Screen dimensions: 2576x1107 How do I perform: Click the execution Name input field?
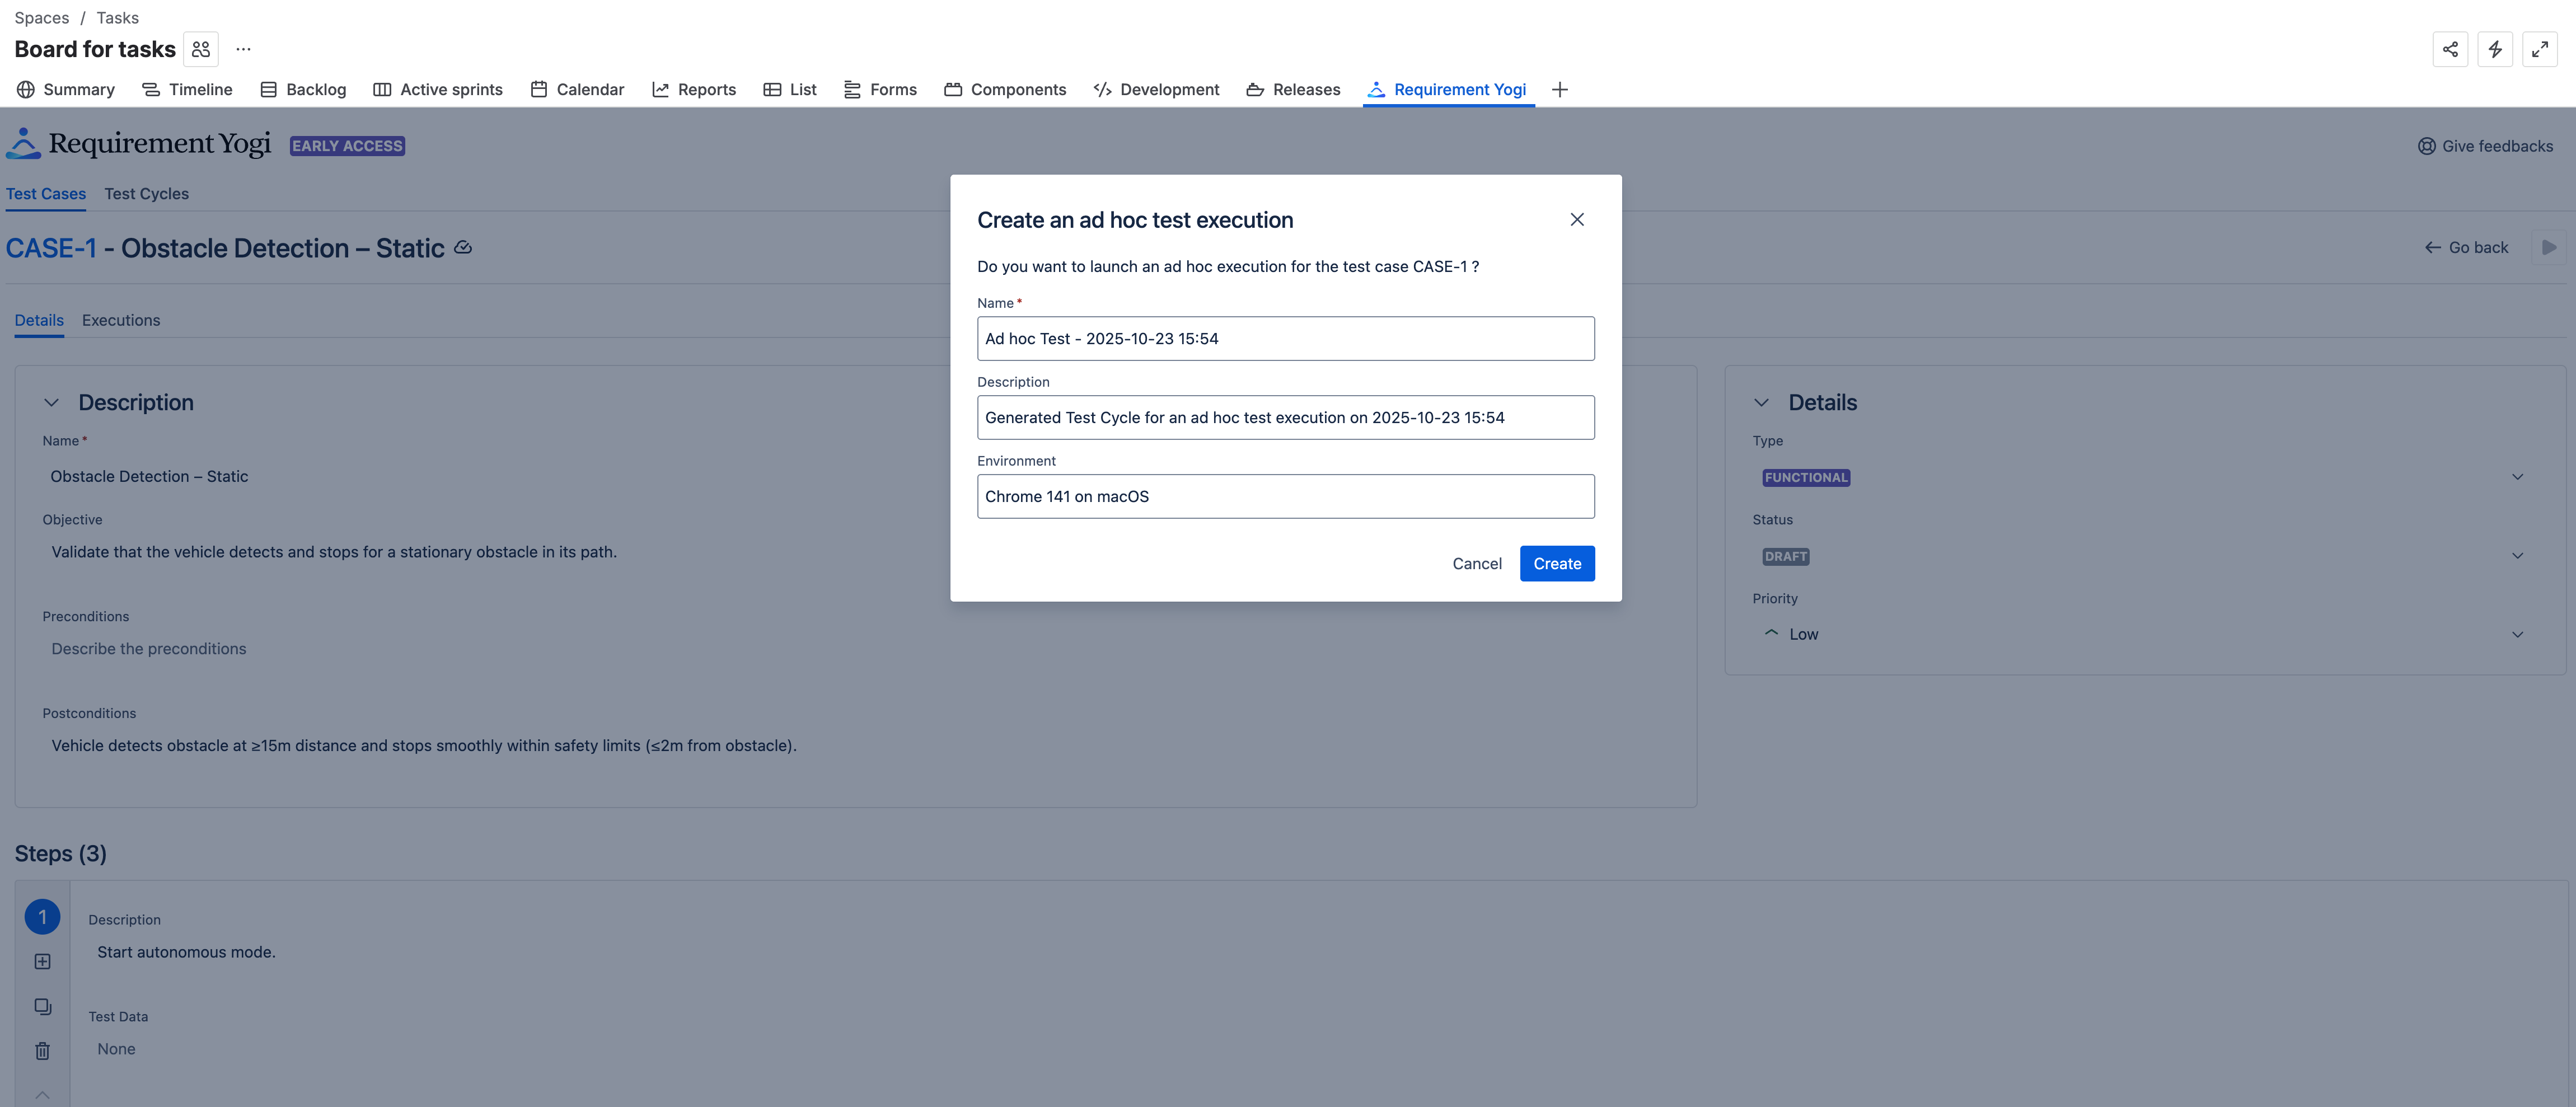click(1285, 338)
